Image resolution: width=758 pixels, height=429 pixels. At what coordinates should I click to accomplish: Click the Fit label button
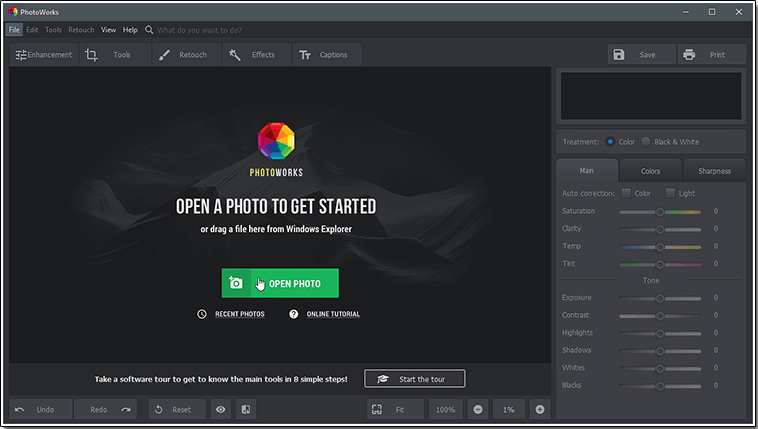point(400,410)
